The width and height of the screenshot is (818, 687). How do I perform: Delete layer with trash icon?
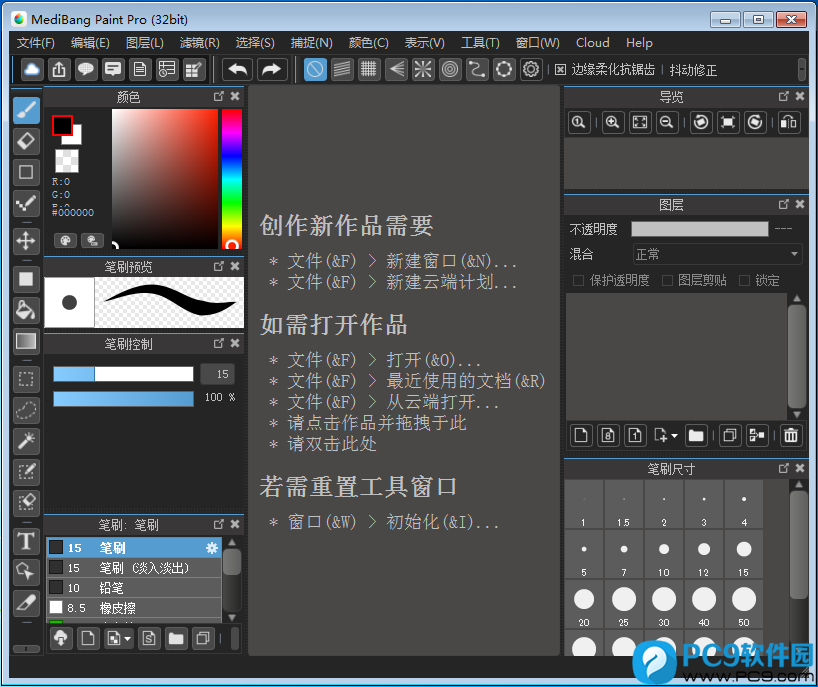[x=791, y=435]
